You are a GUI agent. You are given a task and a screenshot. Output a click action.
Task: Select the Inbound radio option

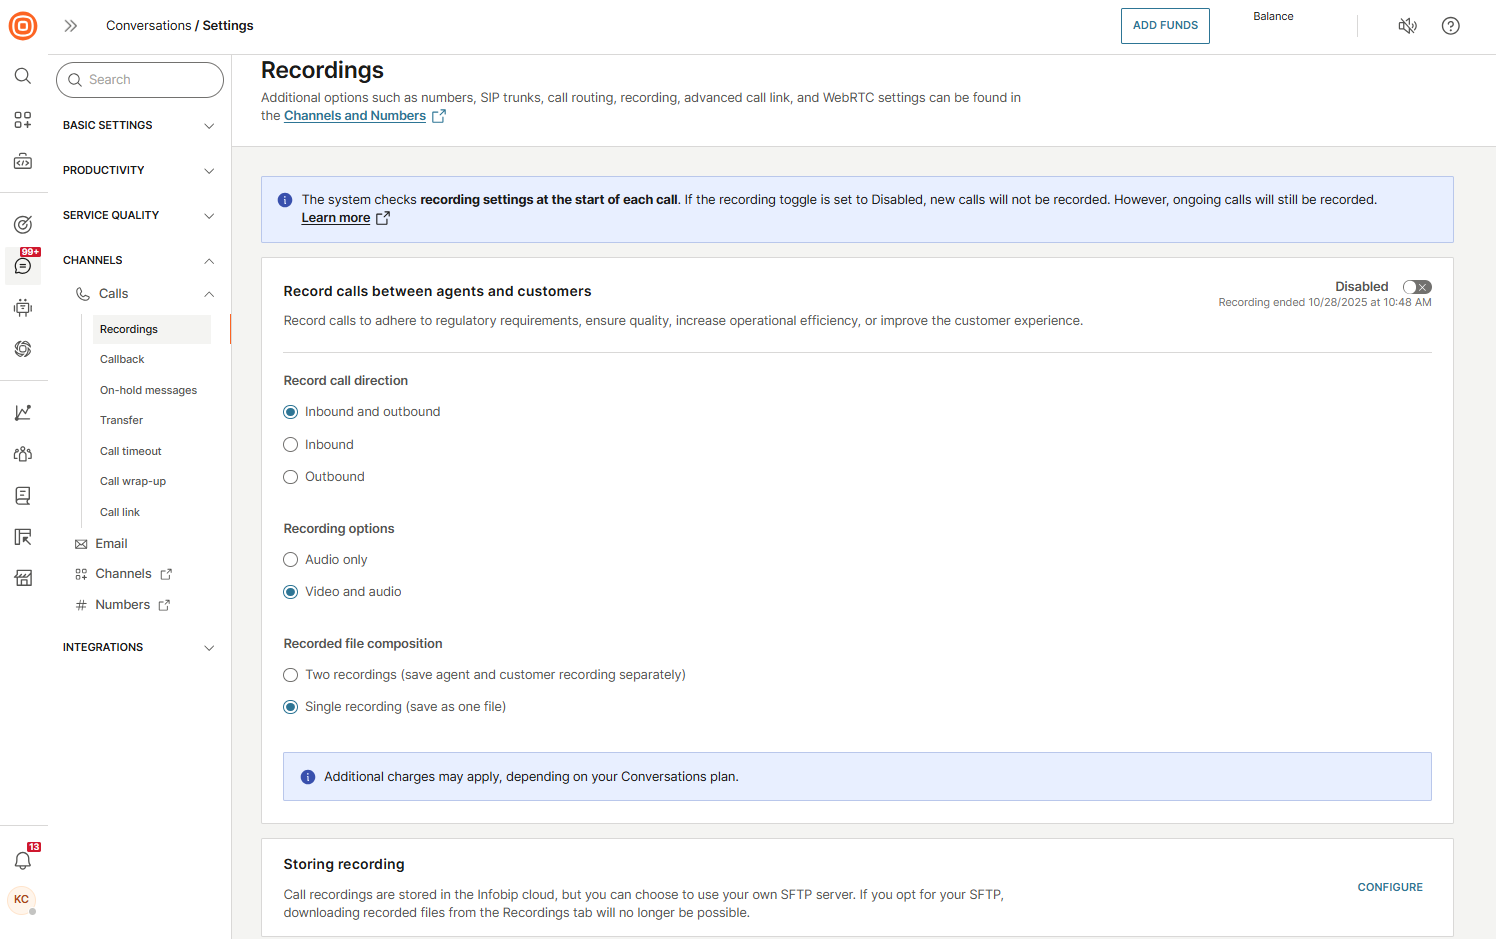click(291, 445)
